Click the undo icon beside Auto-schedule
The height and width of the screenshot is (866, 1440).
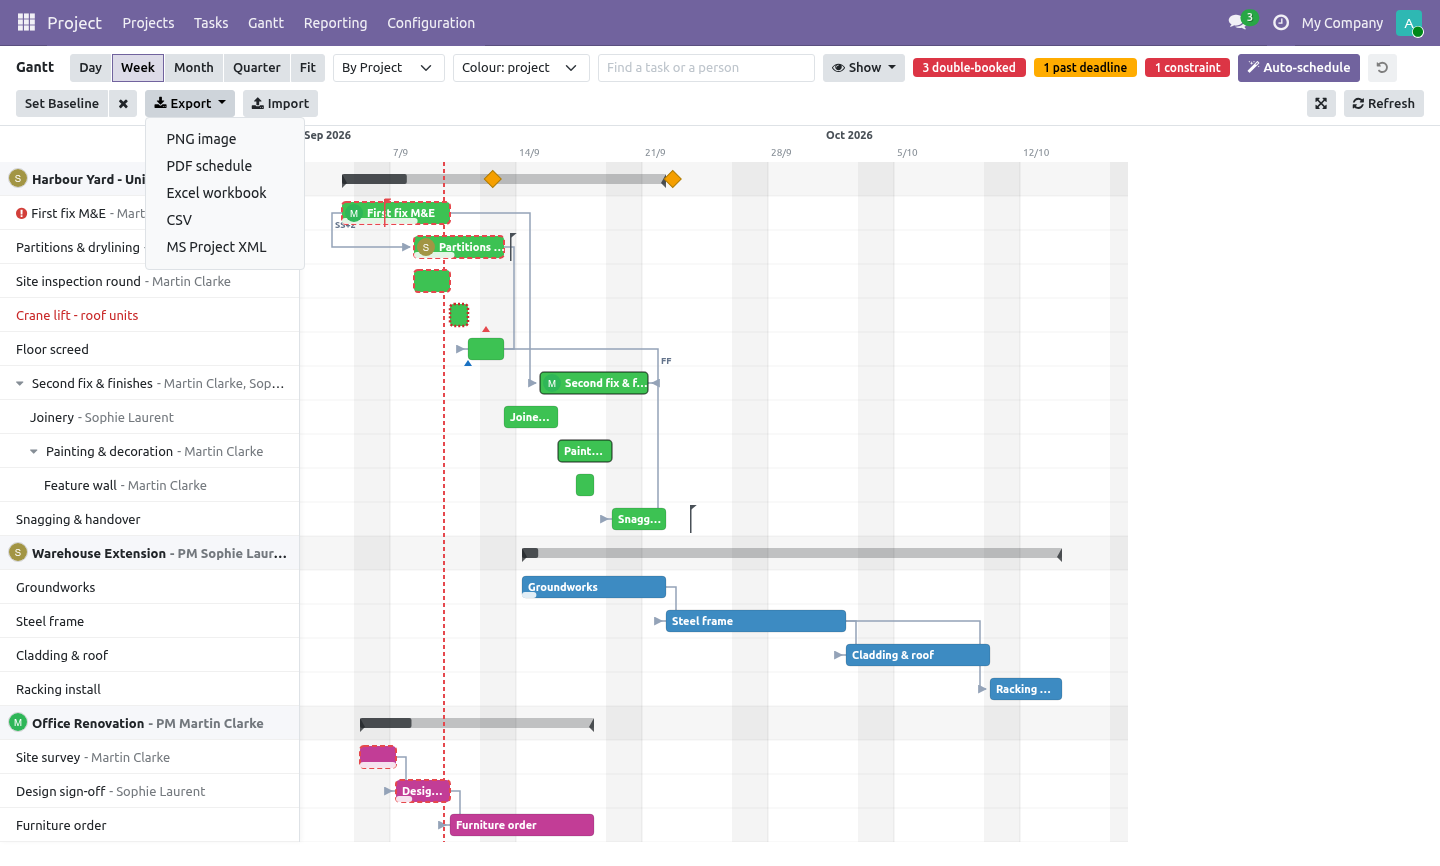1382,68
